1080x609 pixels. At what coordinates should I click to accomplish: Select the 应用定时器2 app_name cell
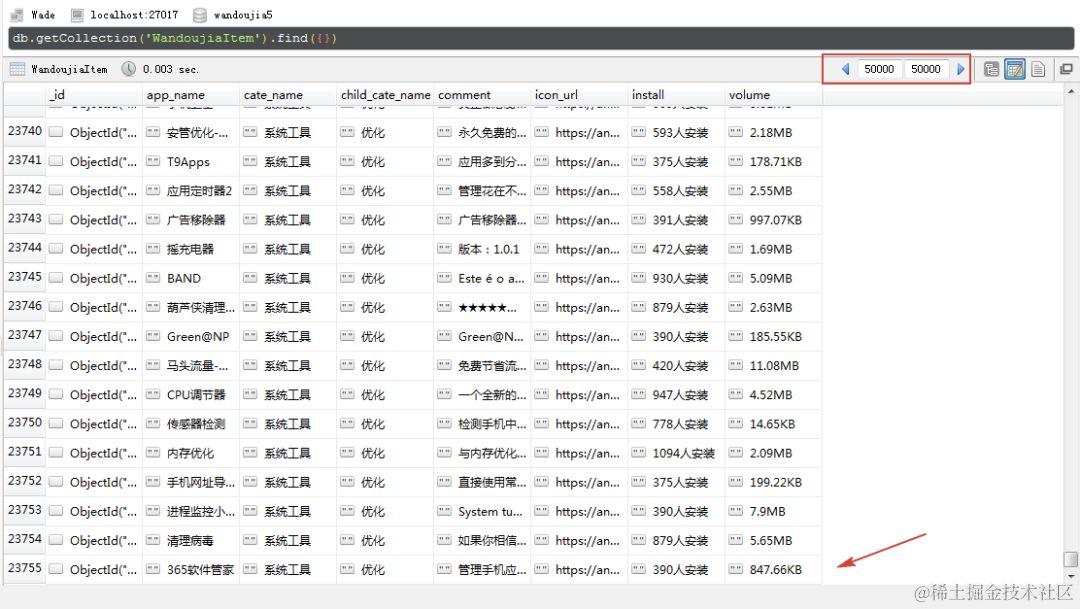point(191,190)
